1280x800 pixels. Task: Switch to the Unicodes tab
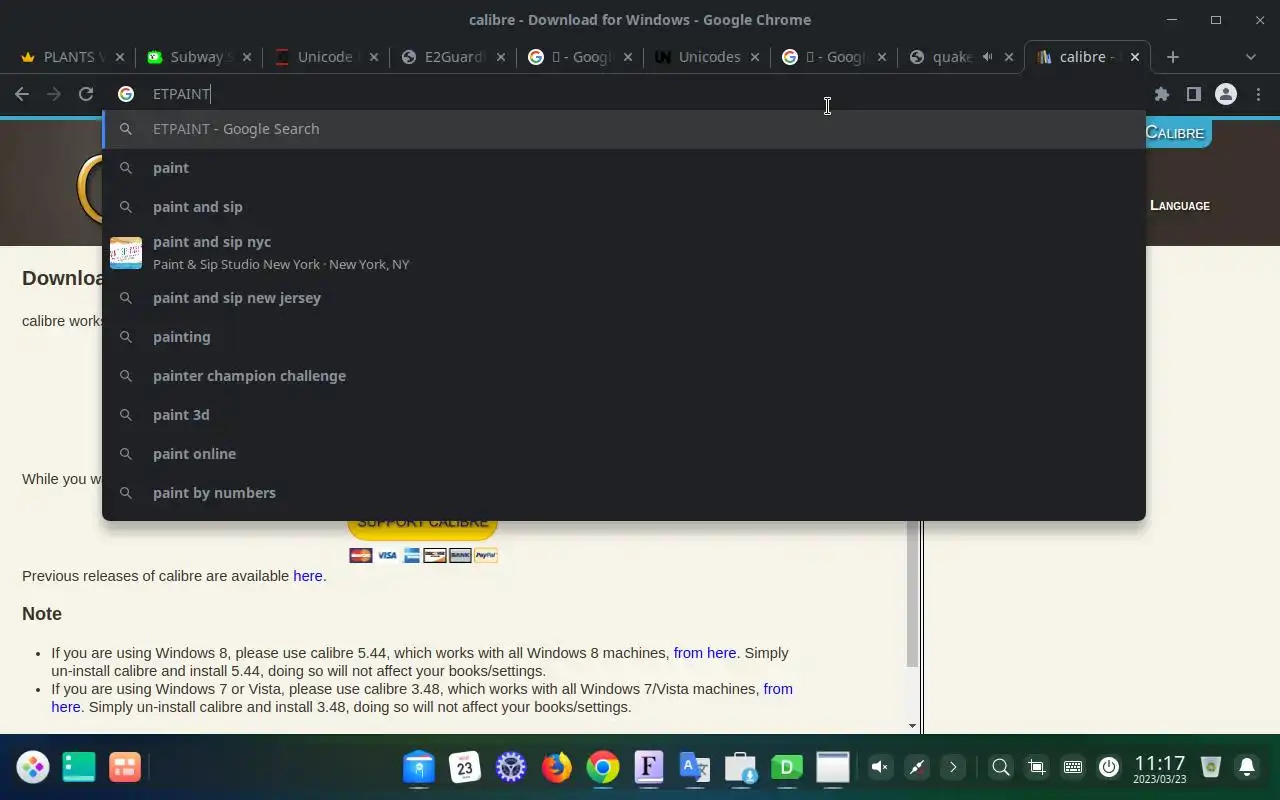click(x=706, y=57)
